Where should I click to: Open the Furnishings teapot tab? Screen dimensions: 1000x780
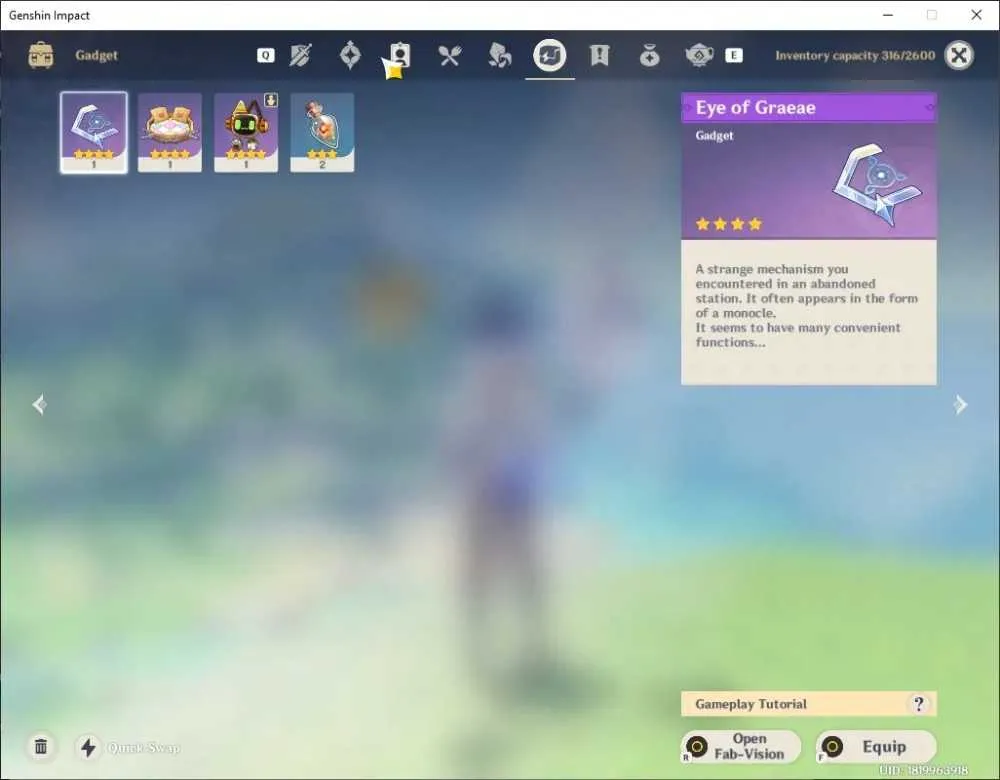699,55
